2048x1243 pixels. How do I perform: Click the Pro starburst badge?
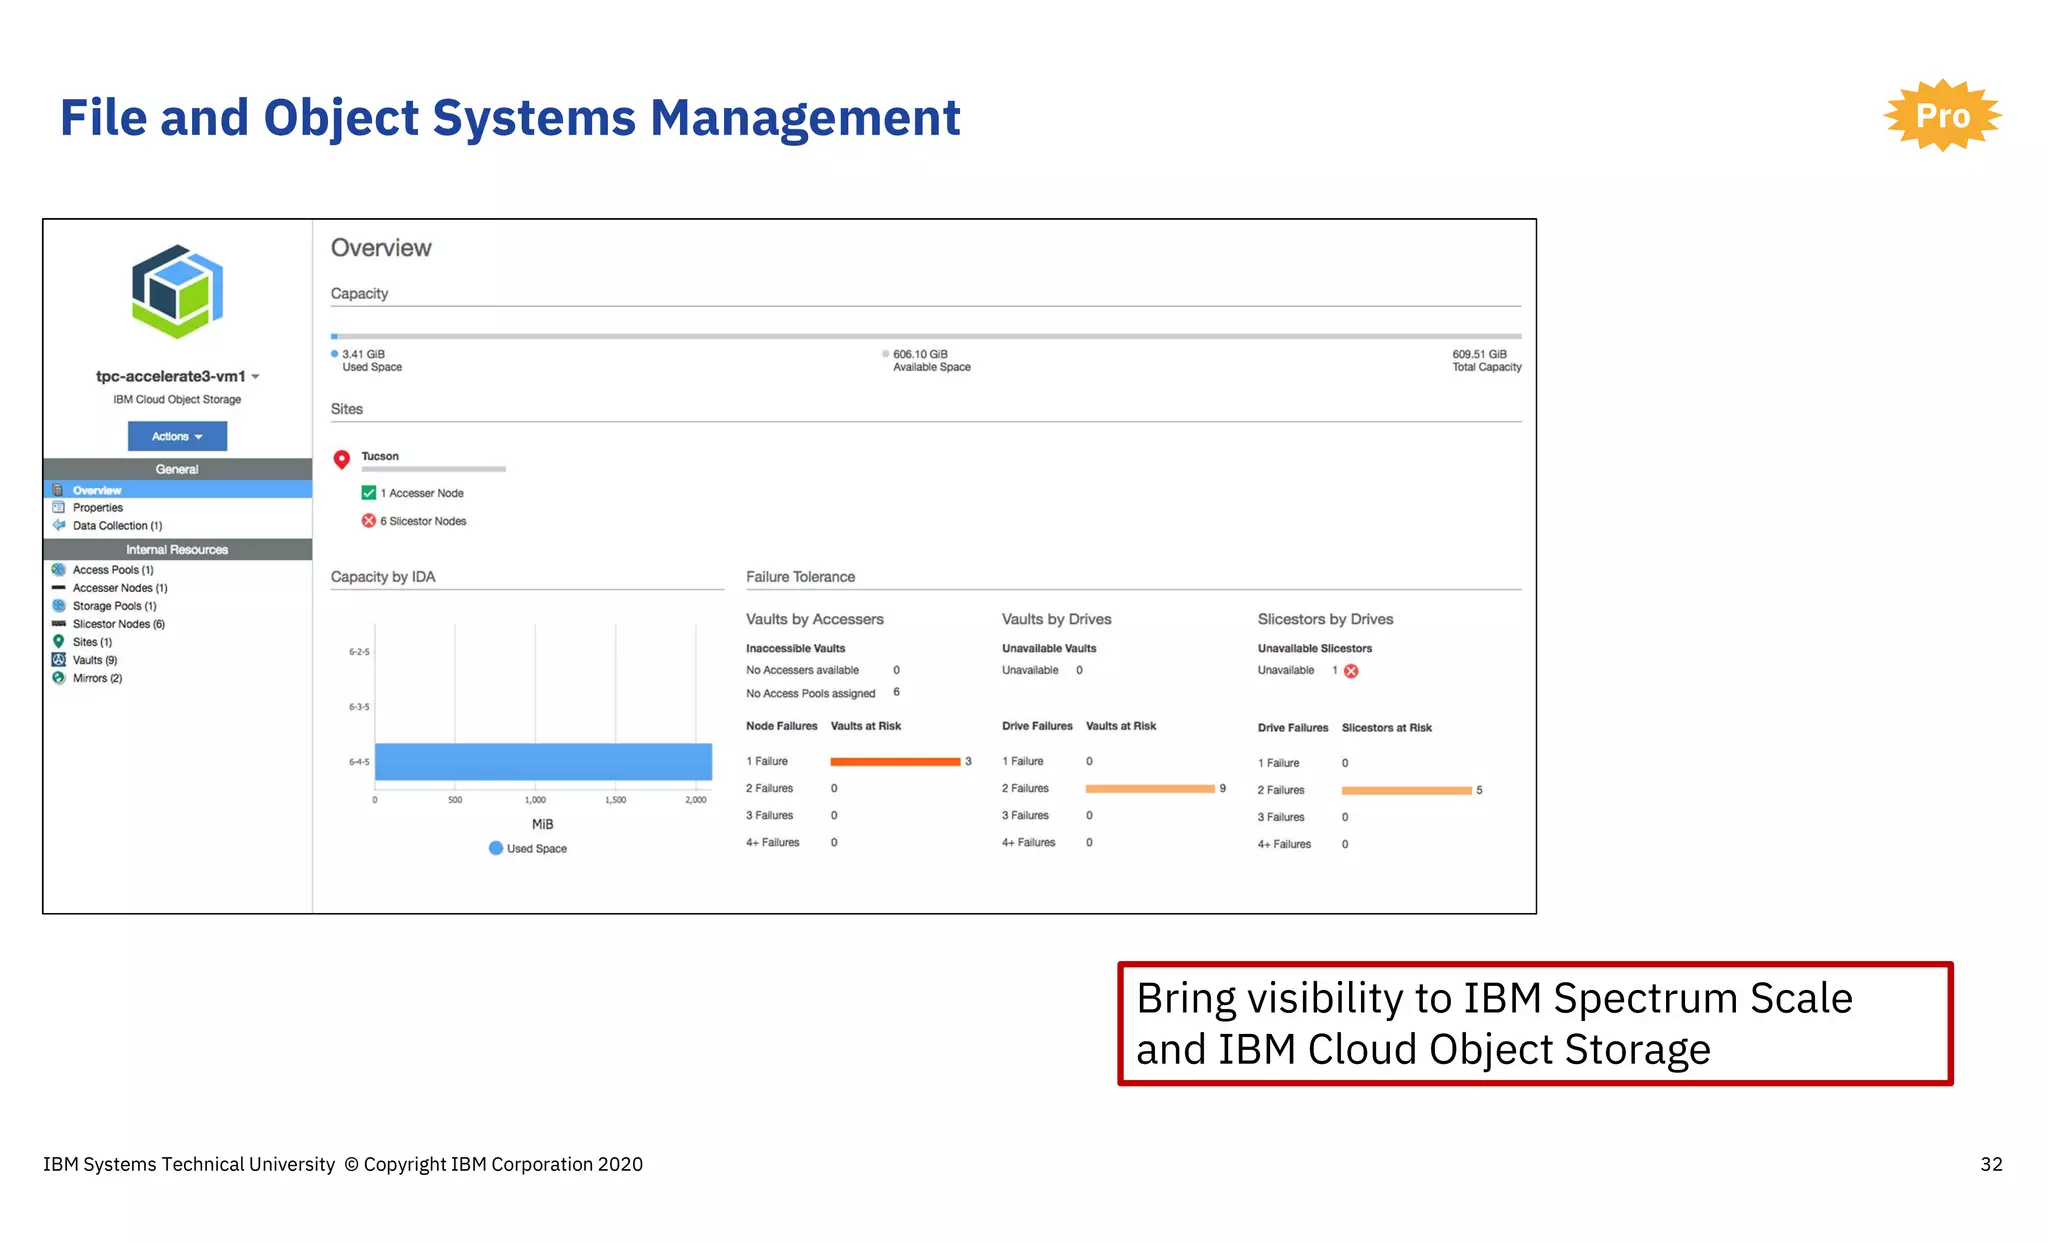click(x=1942, y=116)
